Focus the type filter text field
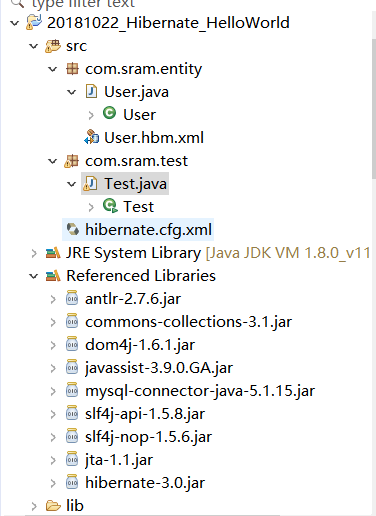Image resolution: width=376 pixels, height=516 pixels. (x=187, y=4)
